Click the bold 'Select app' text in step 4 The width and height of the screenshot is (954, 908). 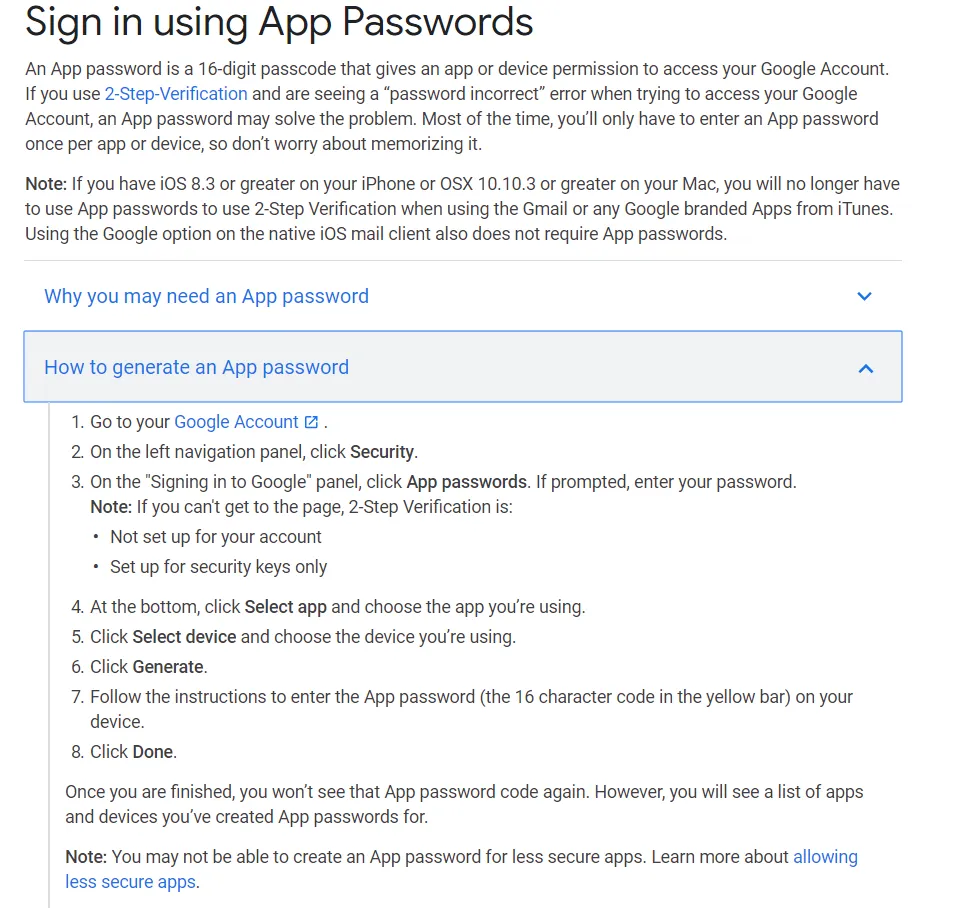pos(285,607)
